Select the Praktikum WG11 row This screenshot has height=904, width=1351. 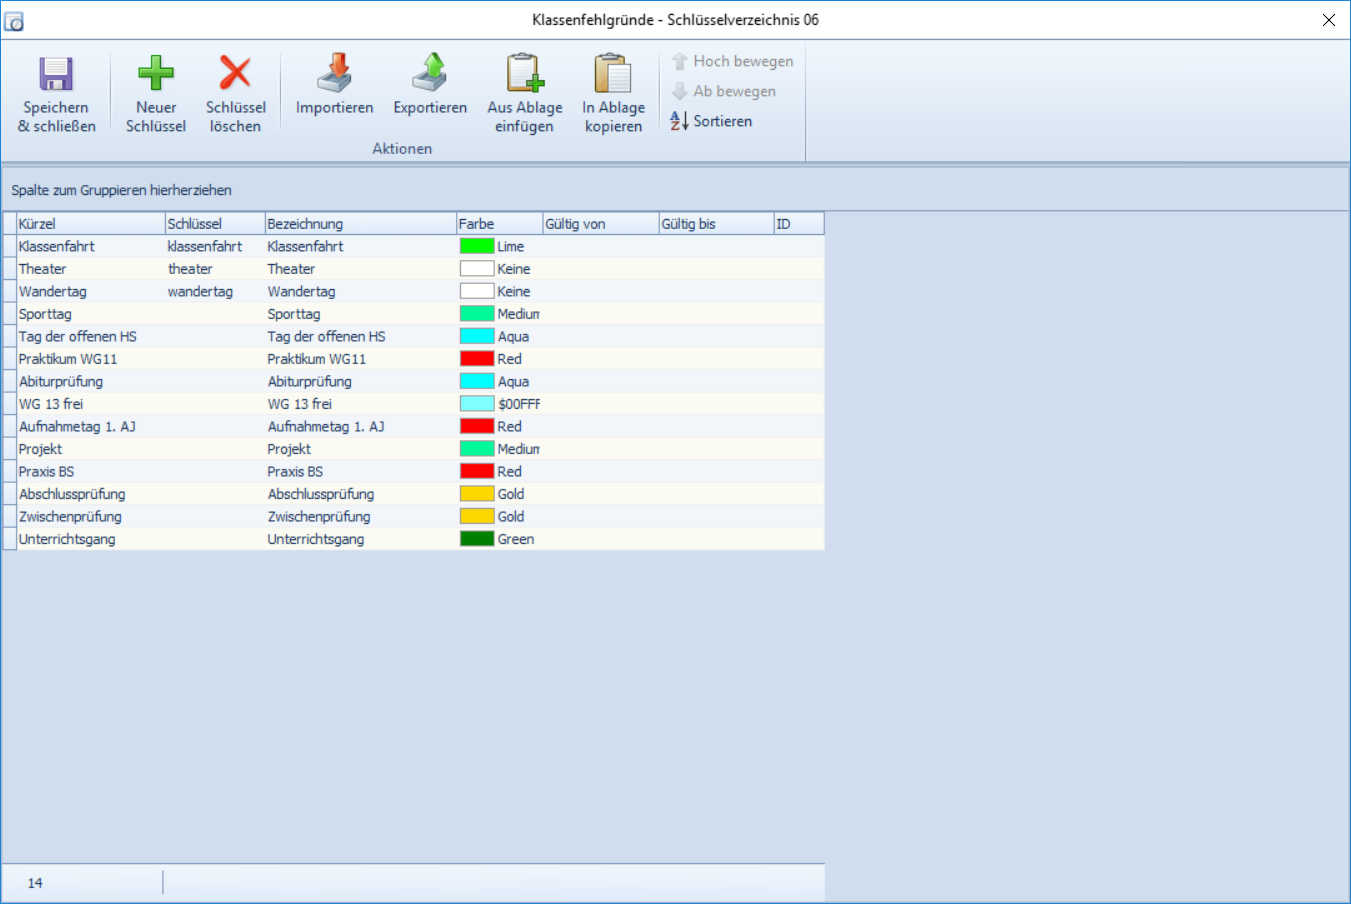[x=68, y=359]
